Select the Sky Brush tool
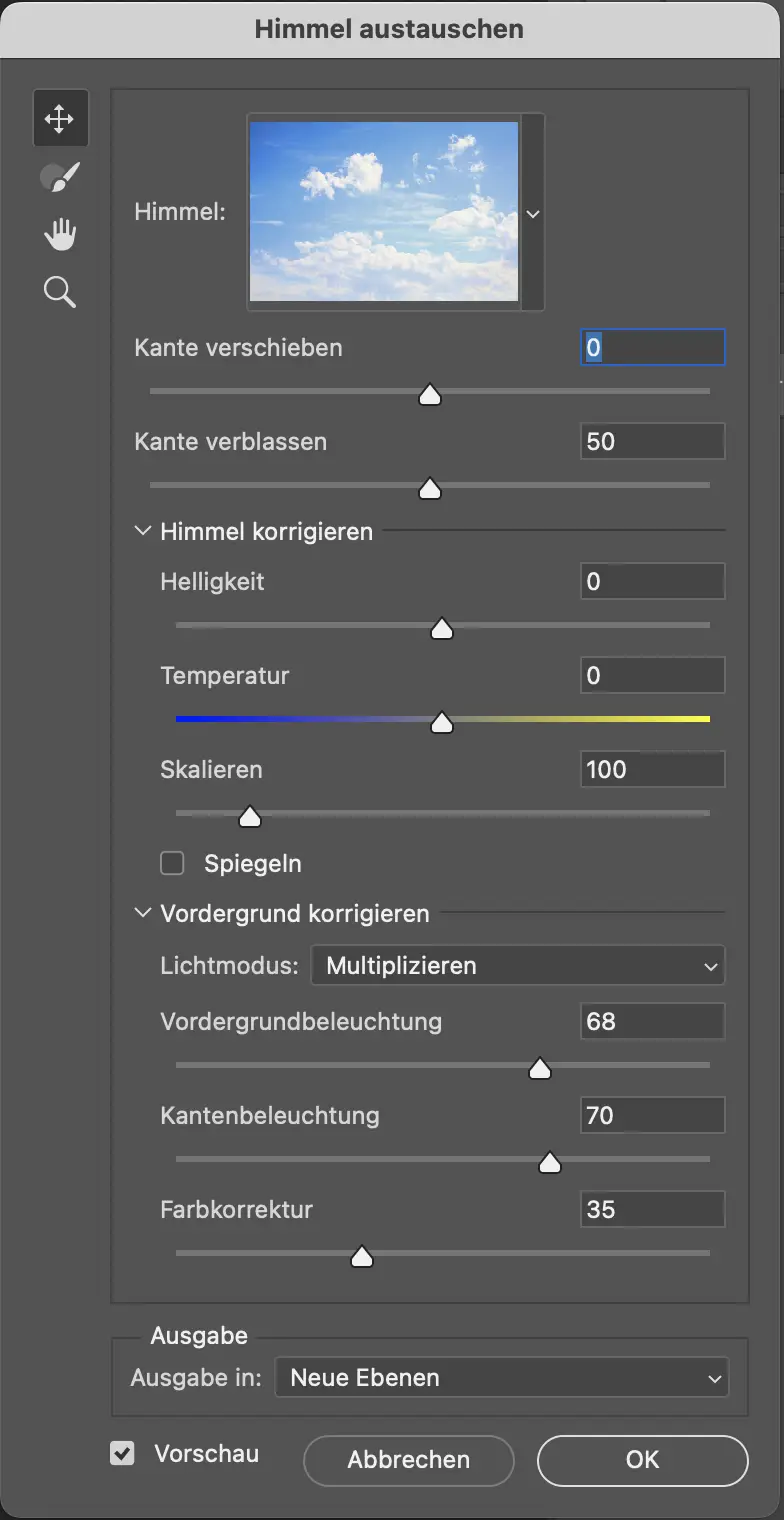 pyautogui.click(x=60, y=178)
